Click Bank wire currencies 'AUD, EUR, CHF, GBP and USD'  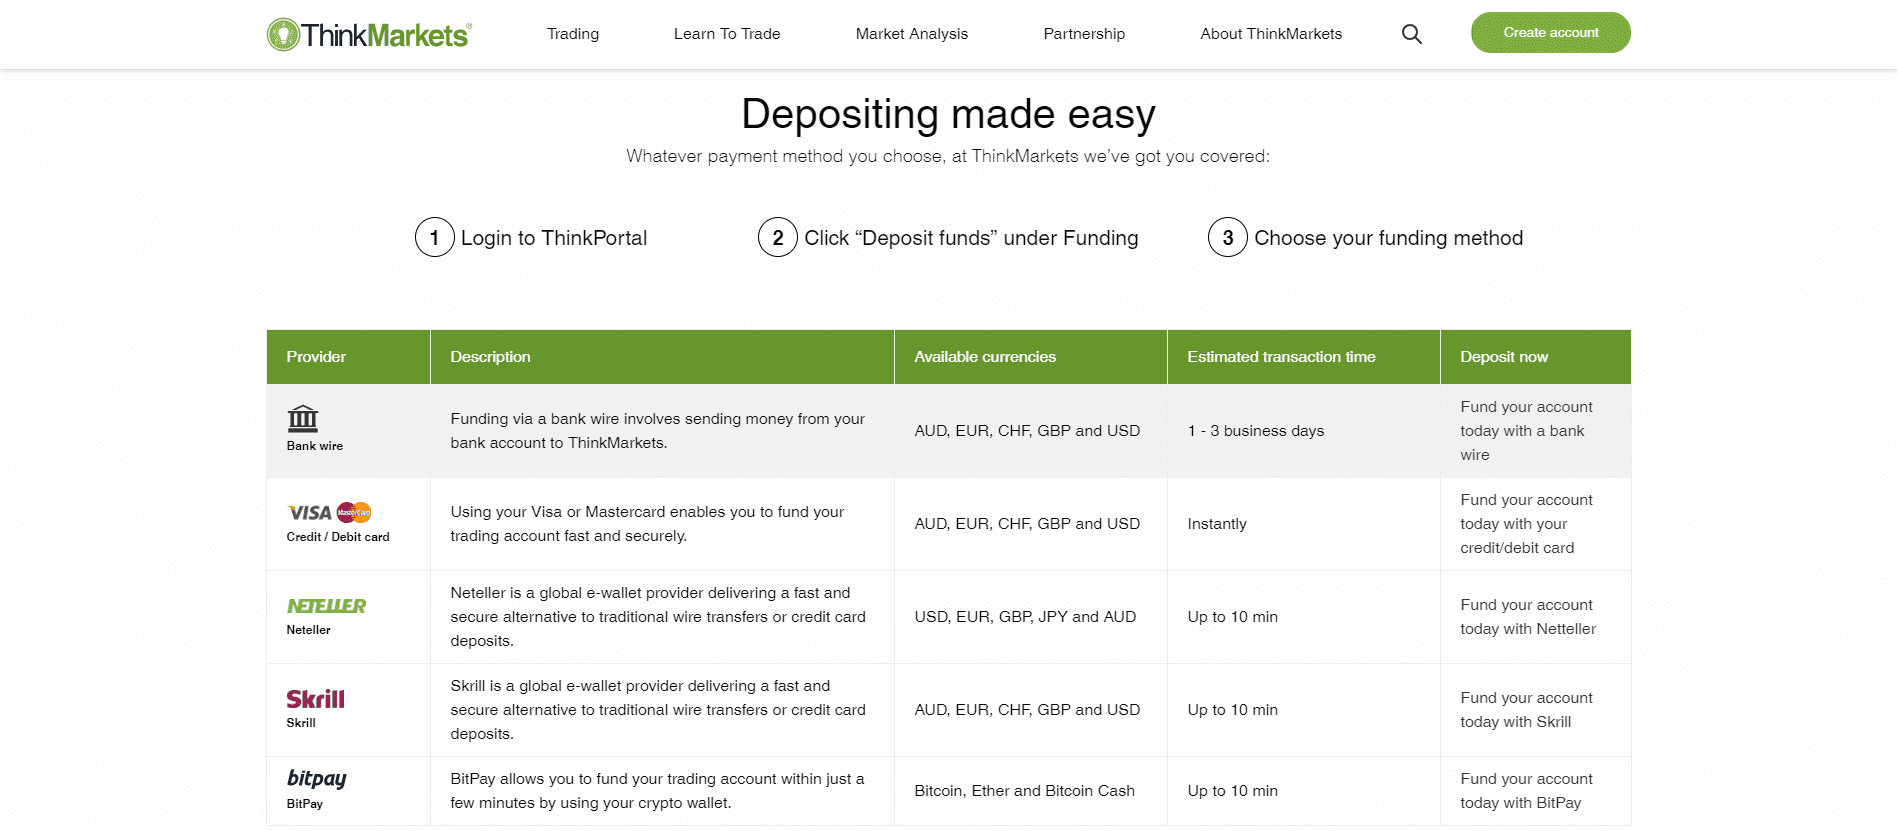pyautogui.click(x=1027, y=431)
